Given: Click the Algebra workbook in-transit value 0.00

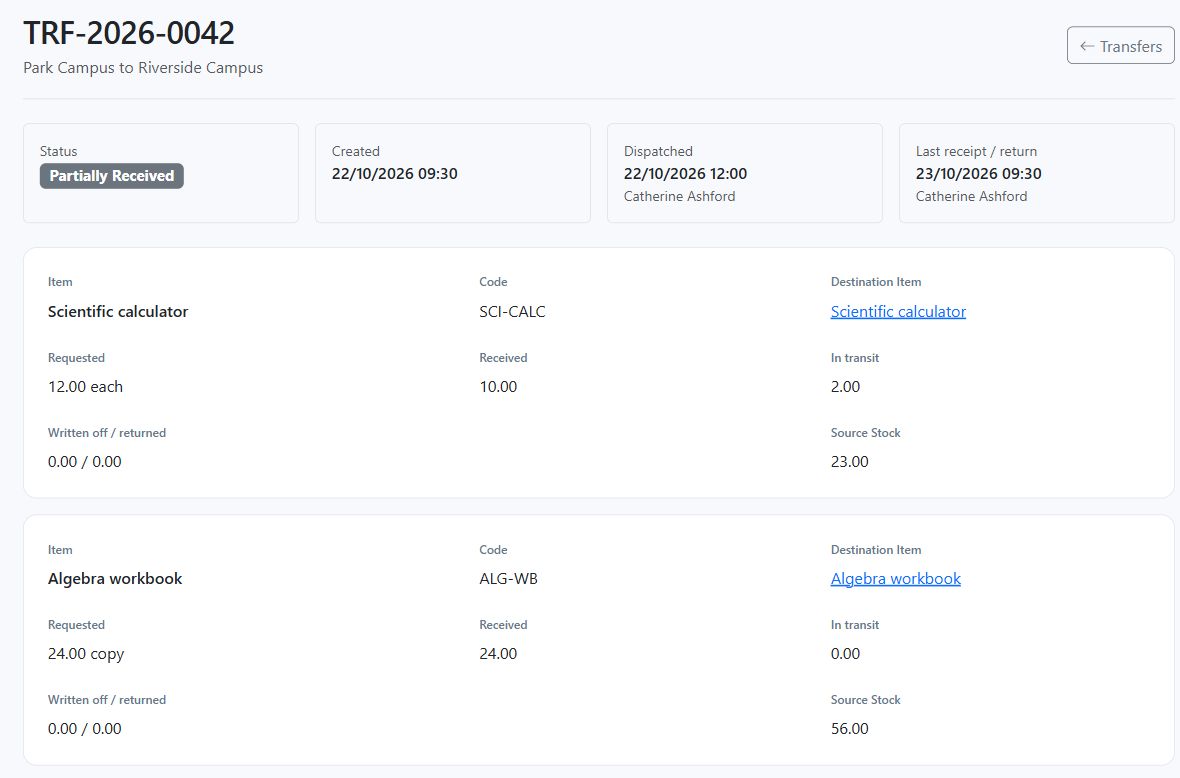Looking at the screenshot, I should pyautogui.click(x=845, y=654).
